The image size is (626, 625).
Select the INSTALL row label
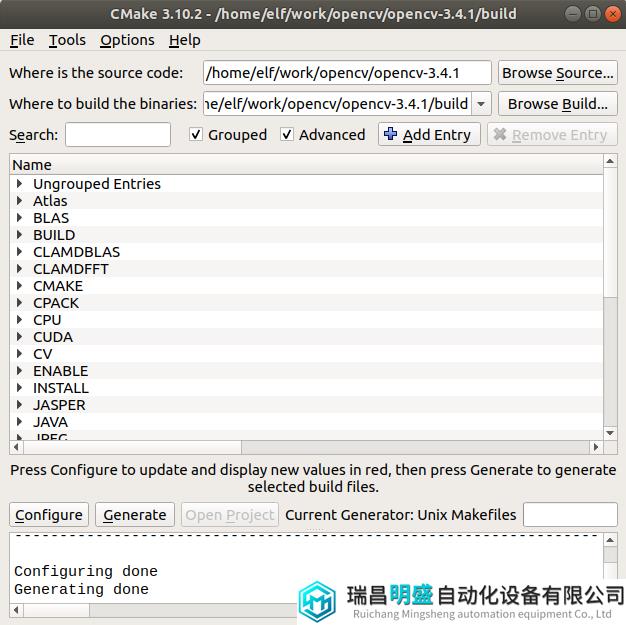click(61, 388)
